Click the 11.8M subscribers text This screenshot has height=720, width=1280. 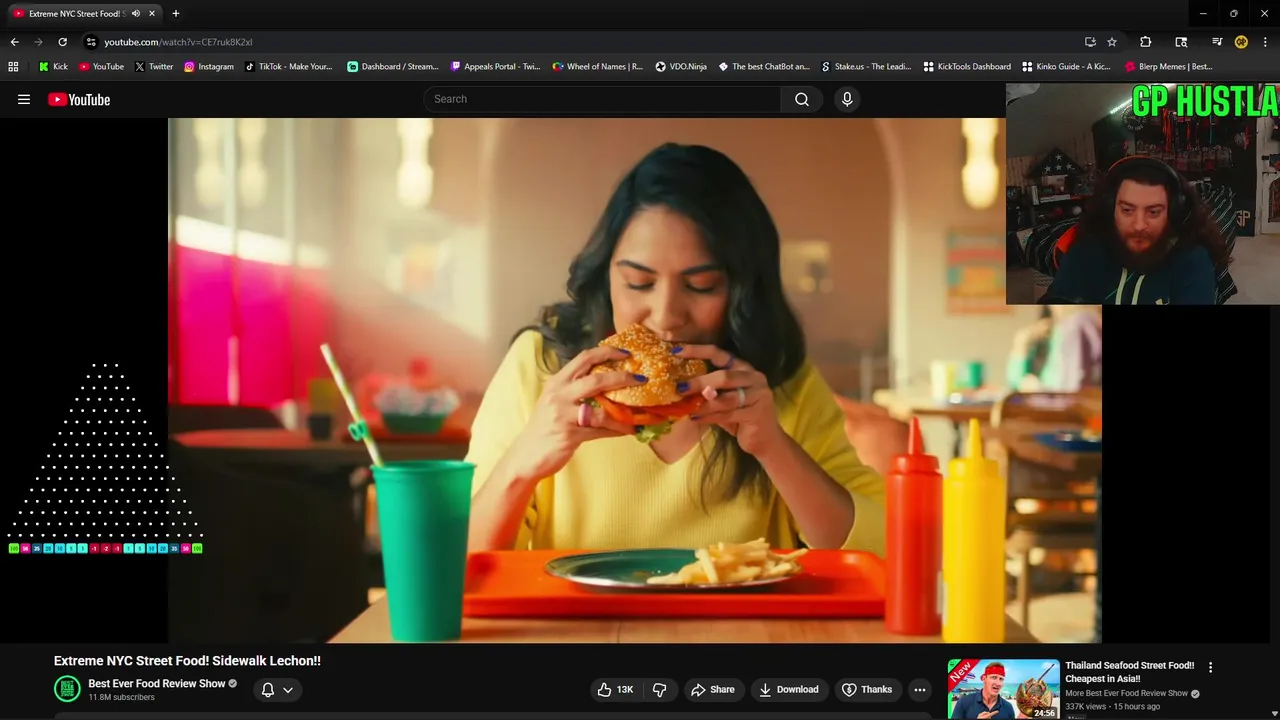coord(121,697)
